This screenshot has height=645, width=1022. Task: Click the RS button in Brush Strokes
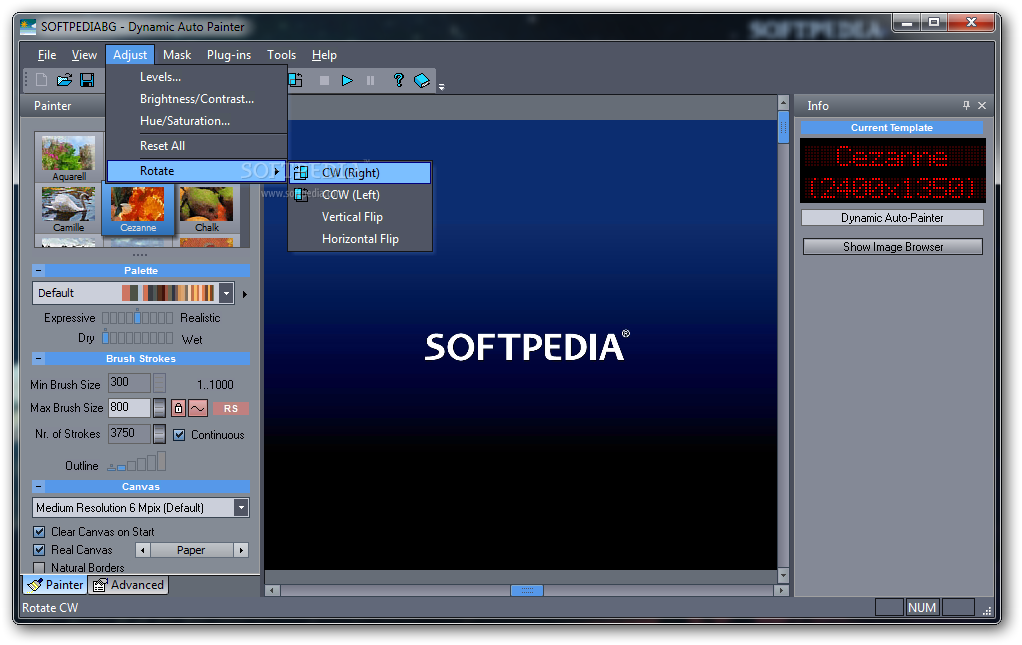(x=231, y=408)
